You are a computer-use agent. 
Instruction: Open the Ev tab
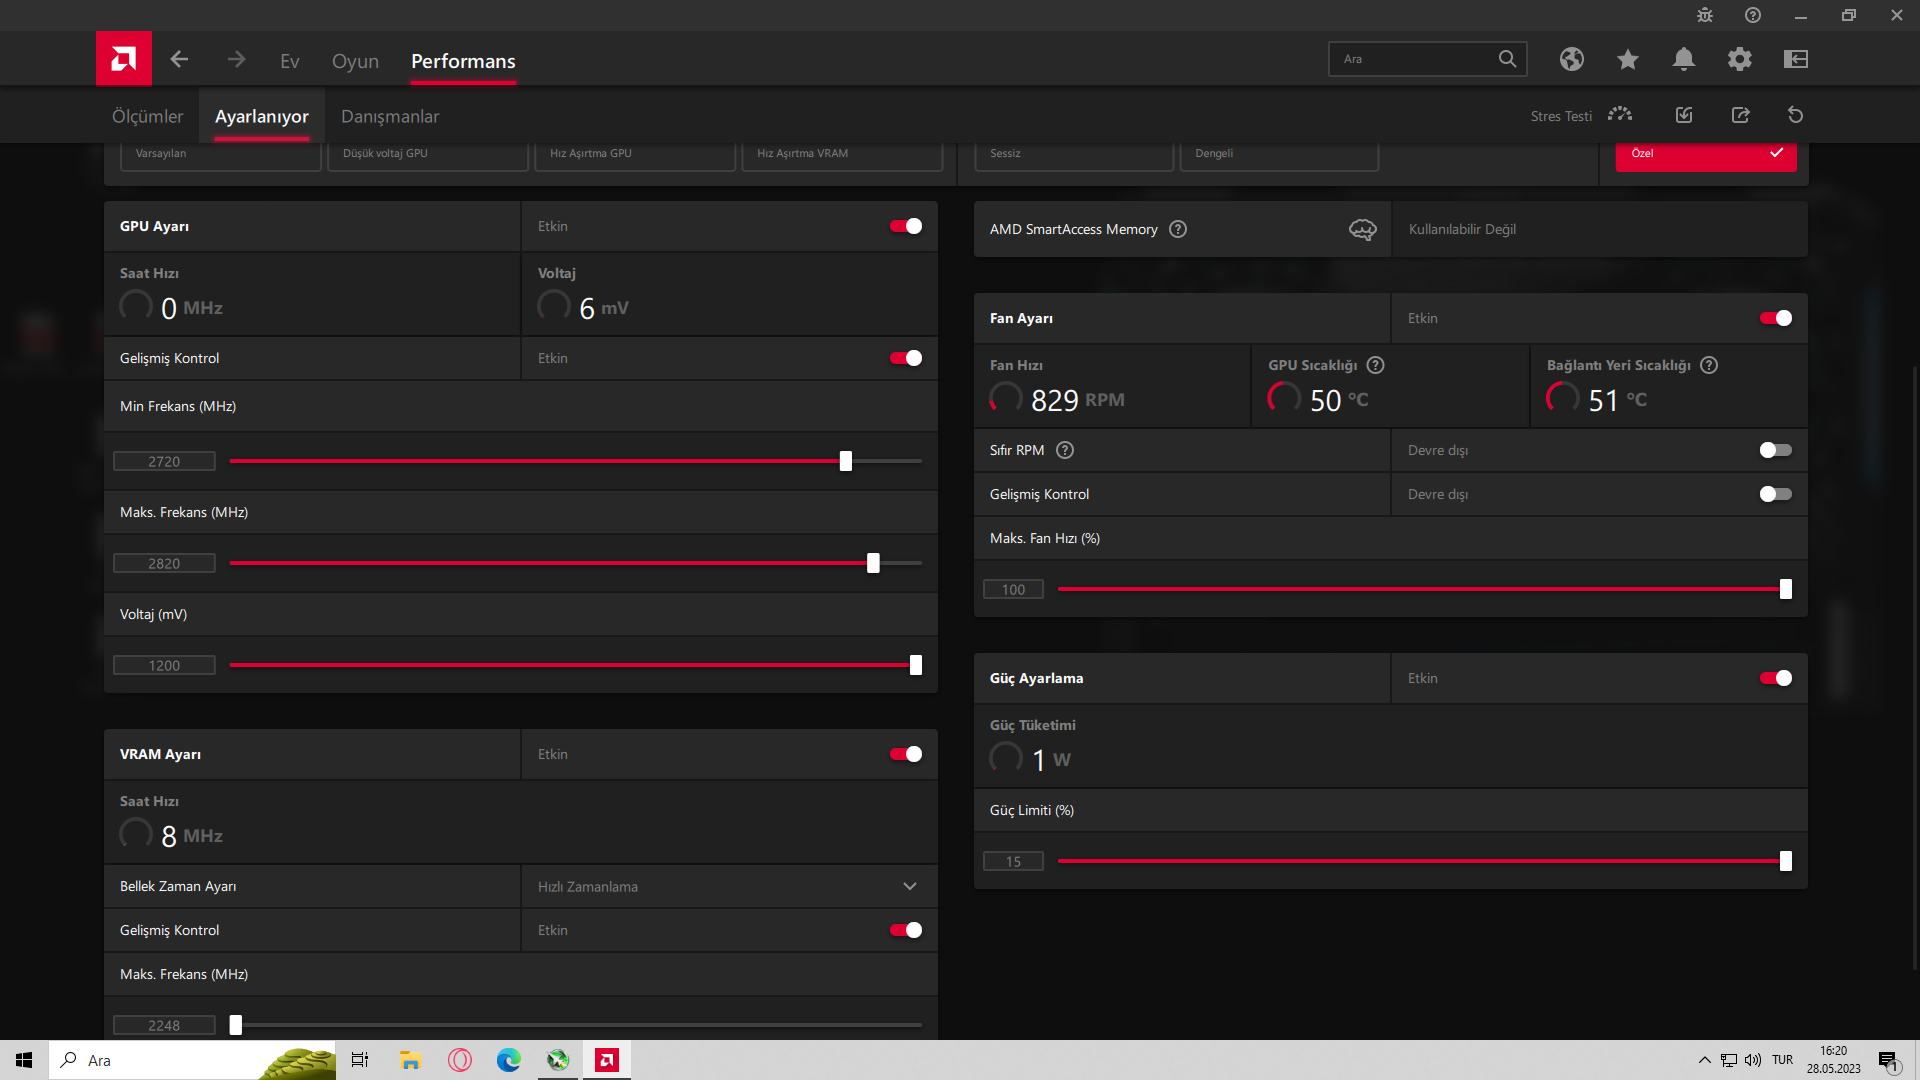click(x=290, y=61)
